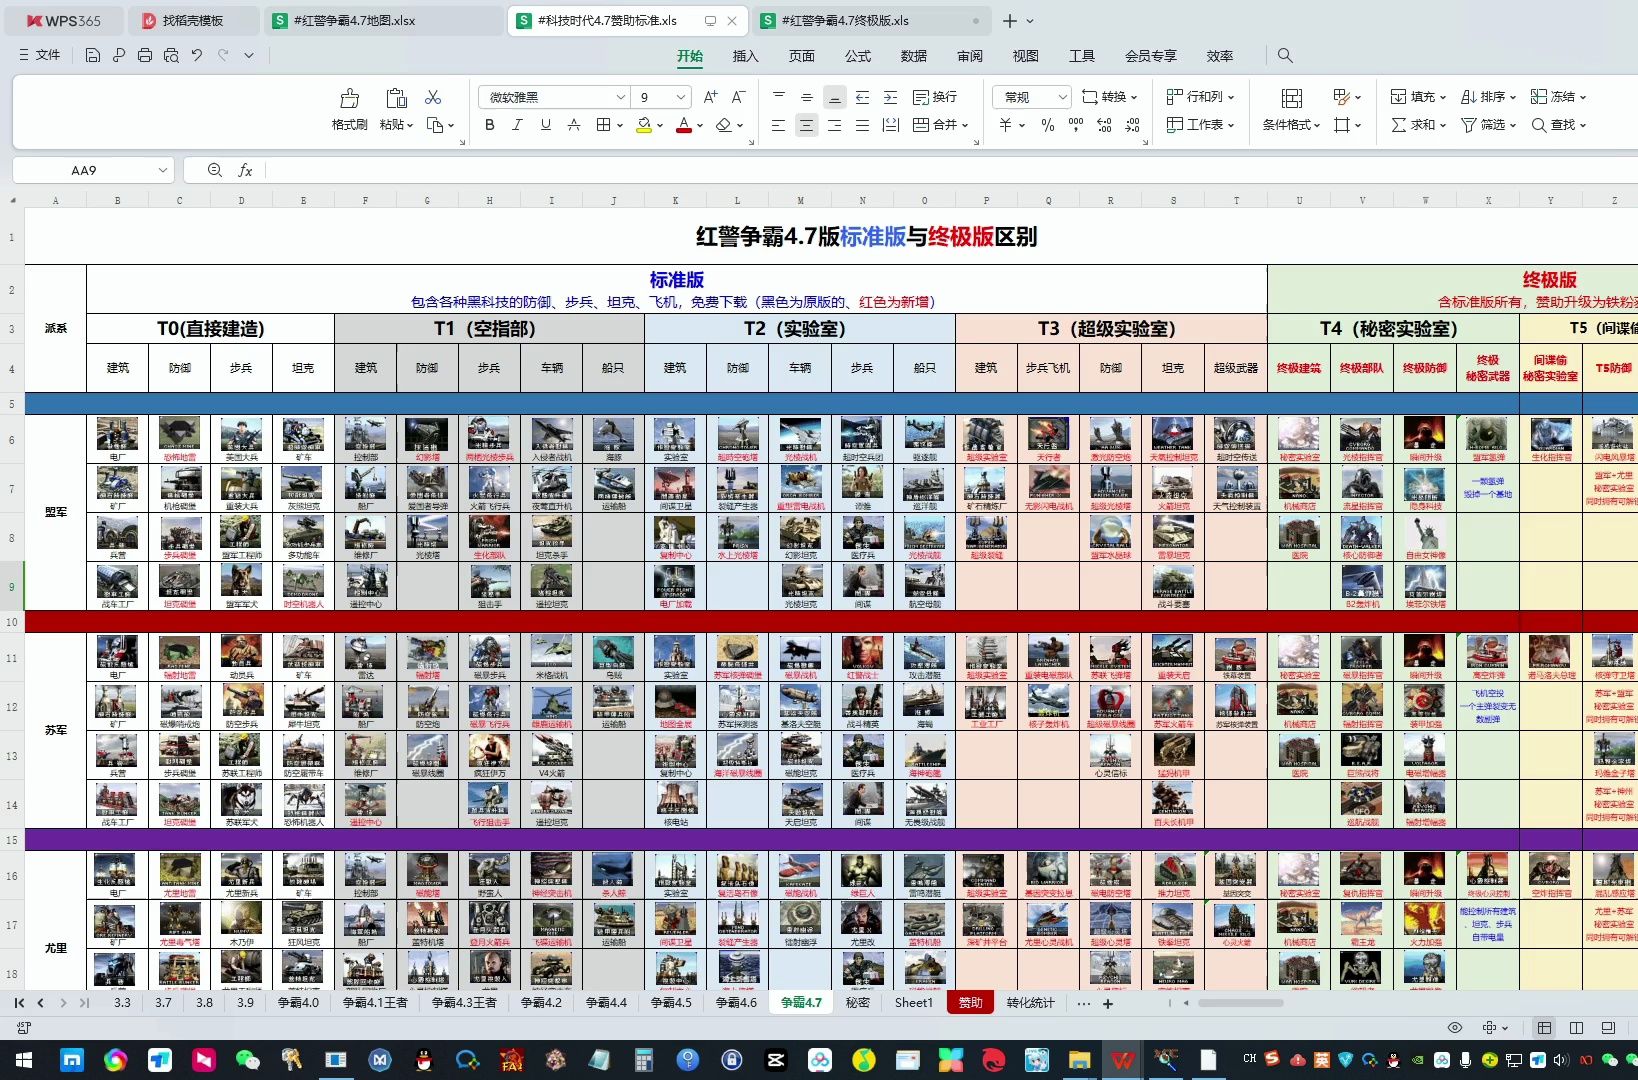Viewport: 1638px width, 1080px height.
Task: Click the print icon in quick toolbar
Action: pyautogui.click(x=145, y=55)
